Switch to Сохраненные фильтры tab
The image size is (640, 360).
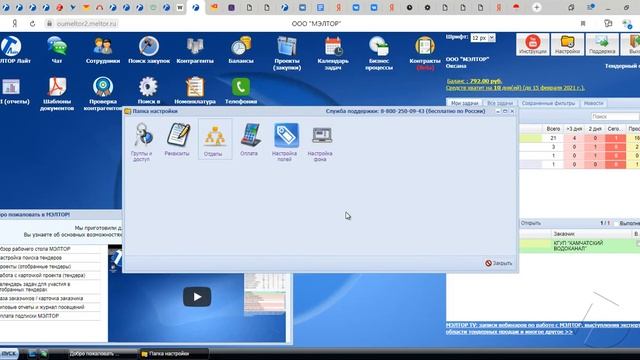548,103
